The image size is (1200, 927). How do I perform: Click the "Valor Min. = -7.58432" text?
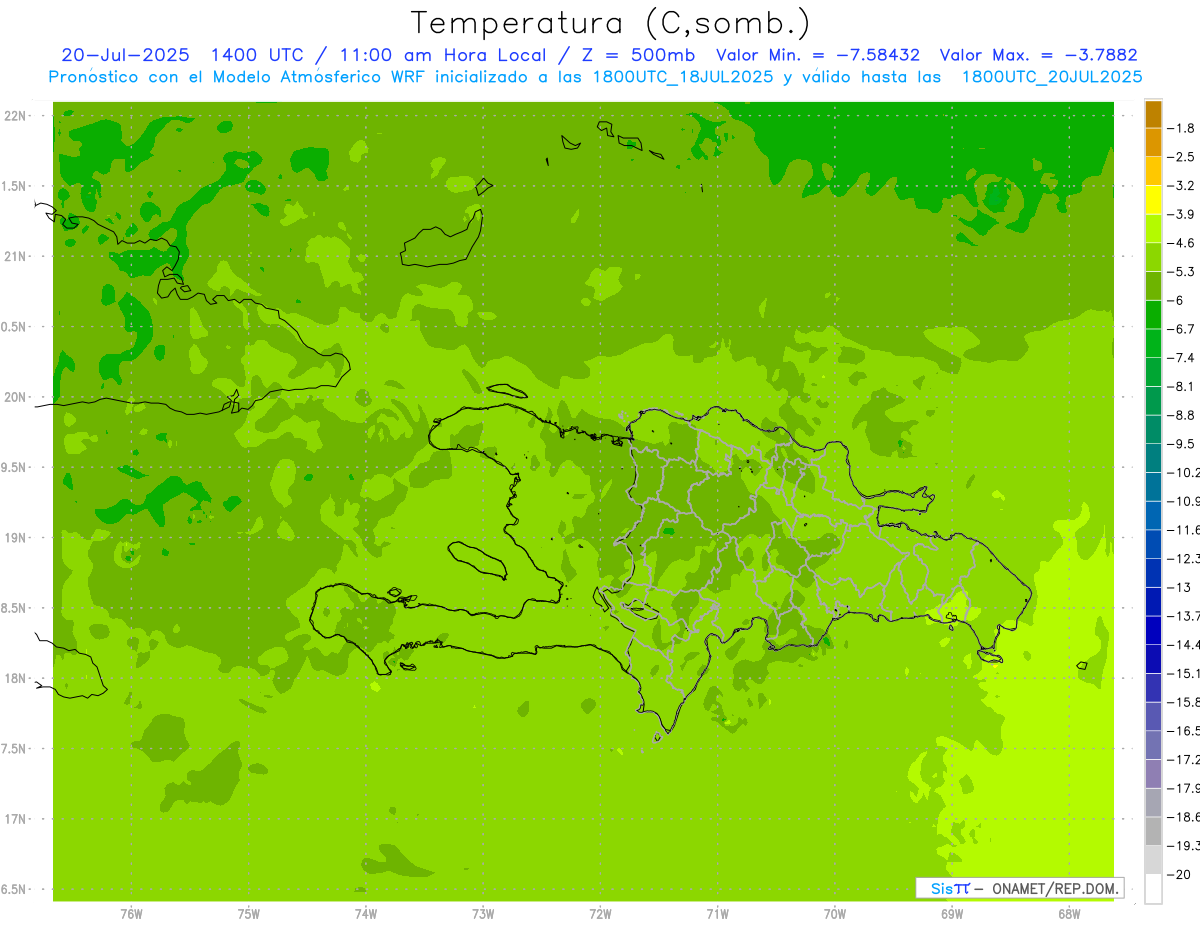click(818, 56)
